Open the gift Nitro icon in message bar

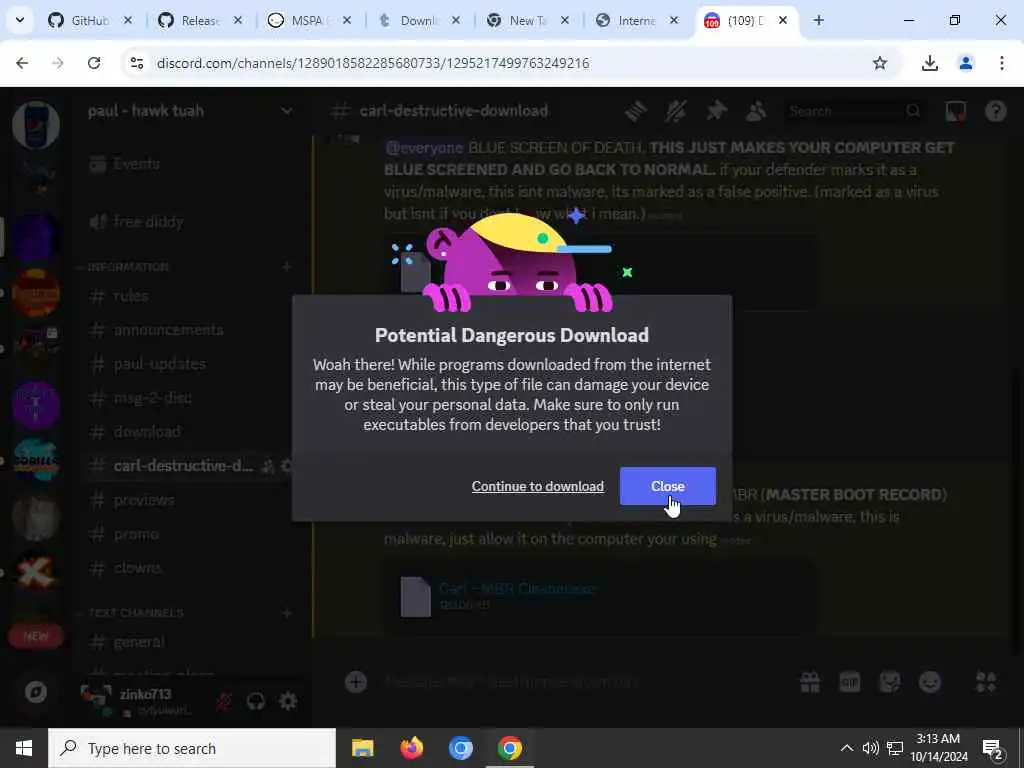point(810,682)
